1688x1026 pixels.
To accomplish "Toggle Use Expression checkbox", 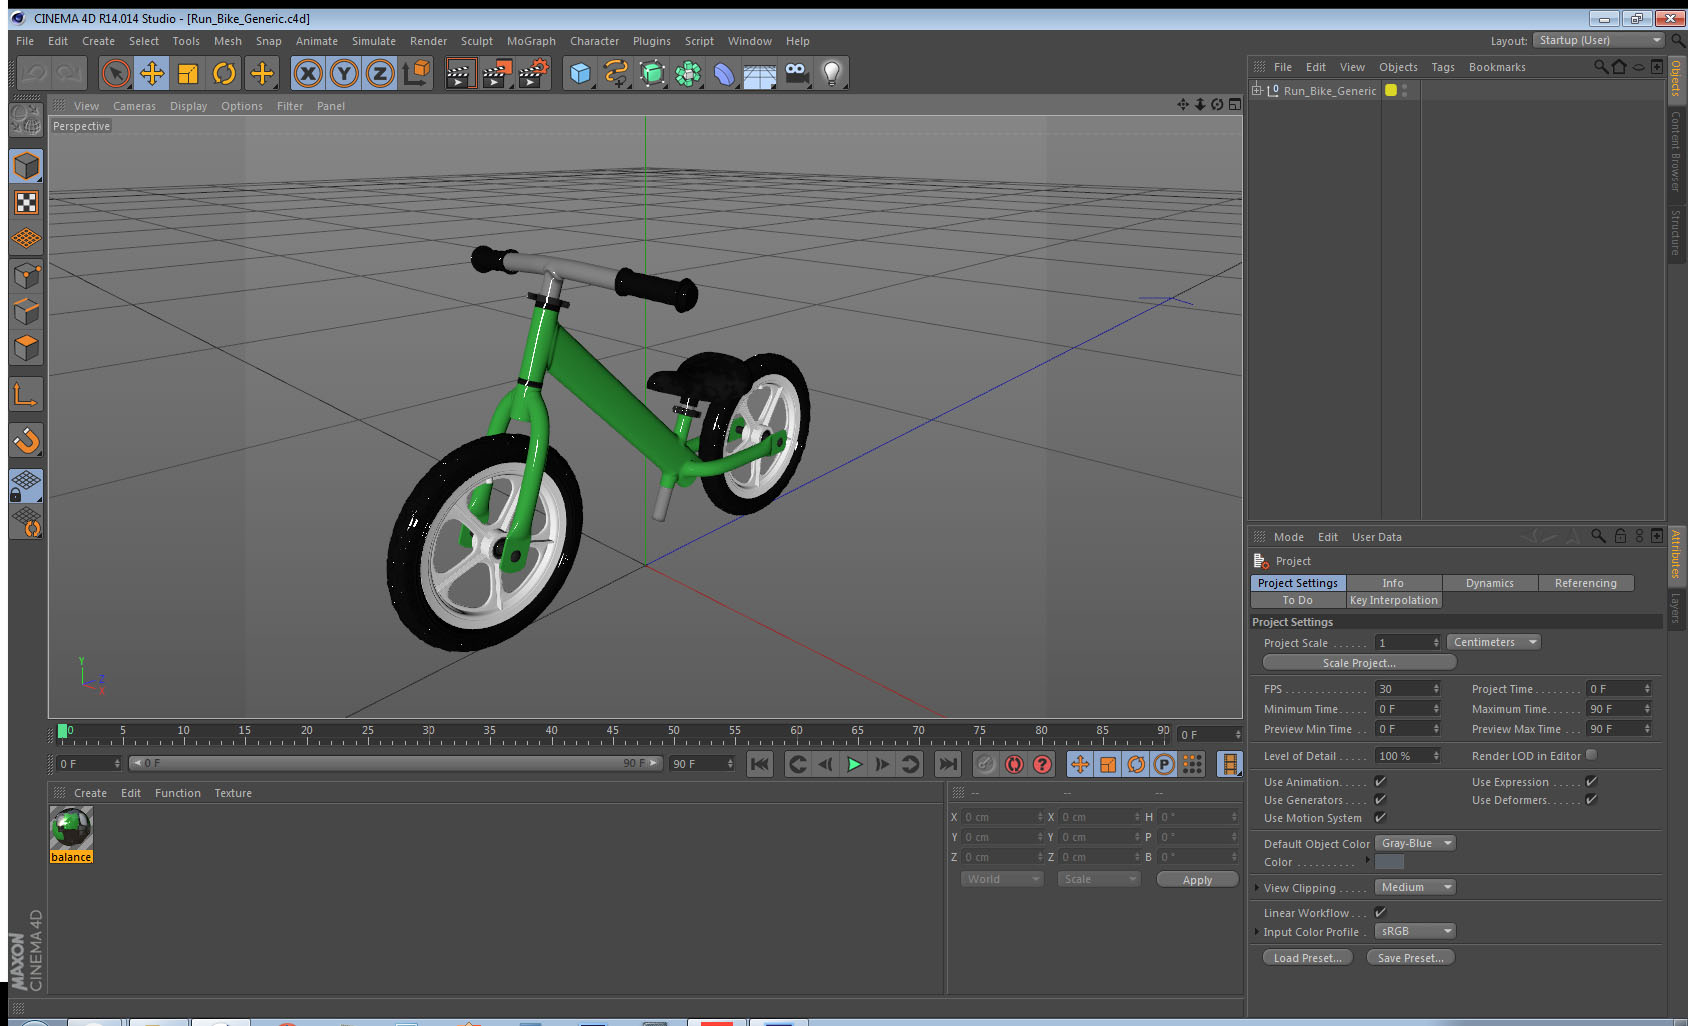I will point(1591,781).
